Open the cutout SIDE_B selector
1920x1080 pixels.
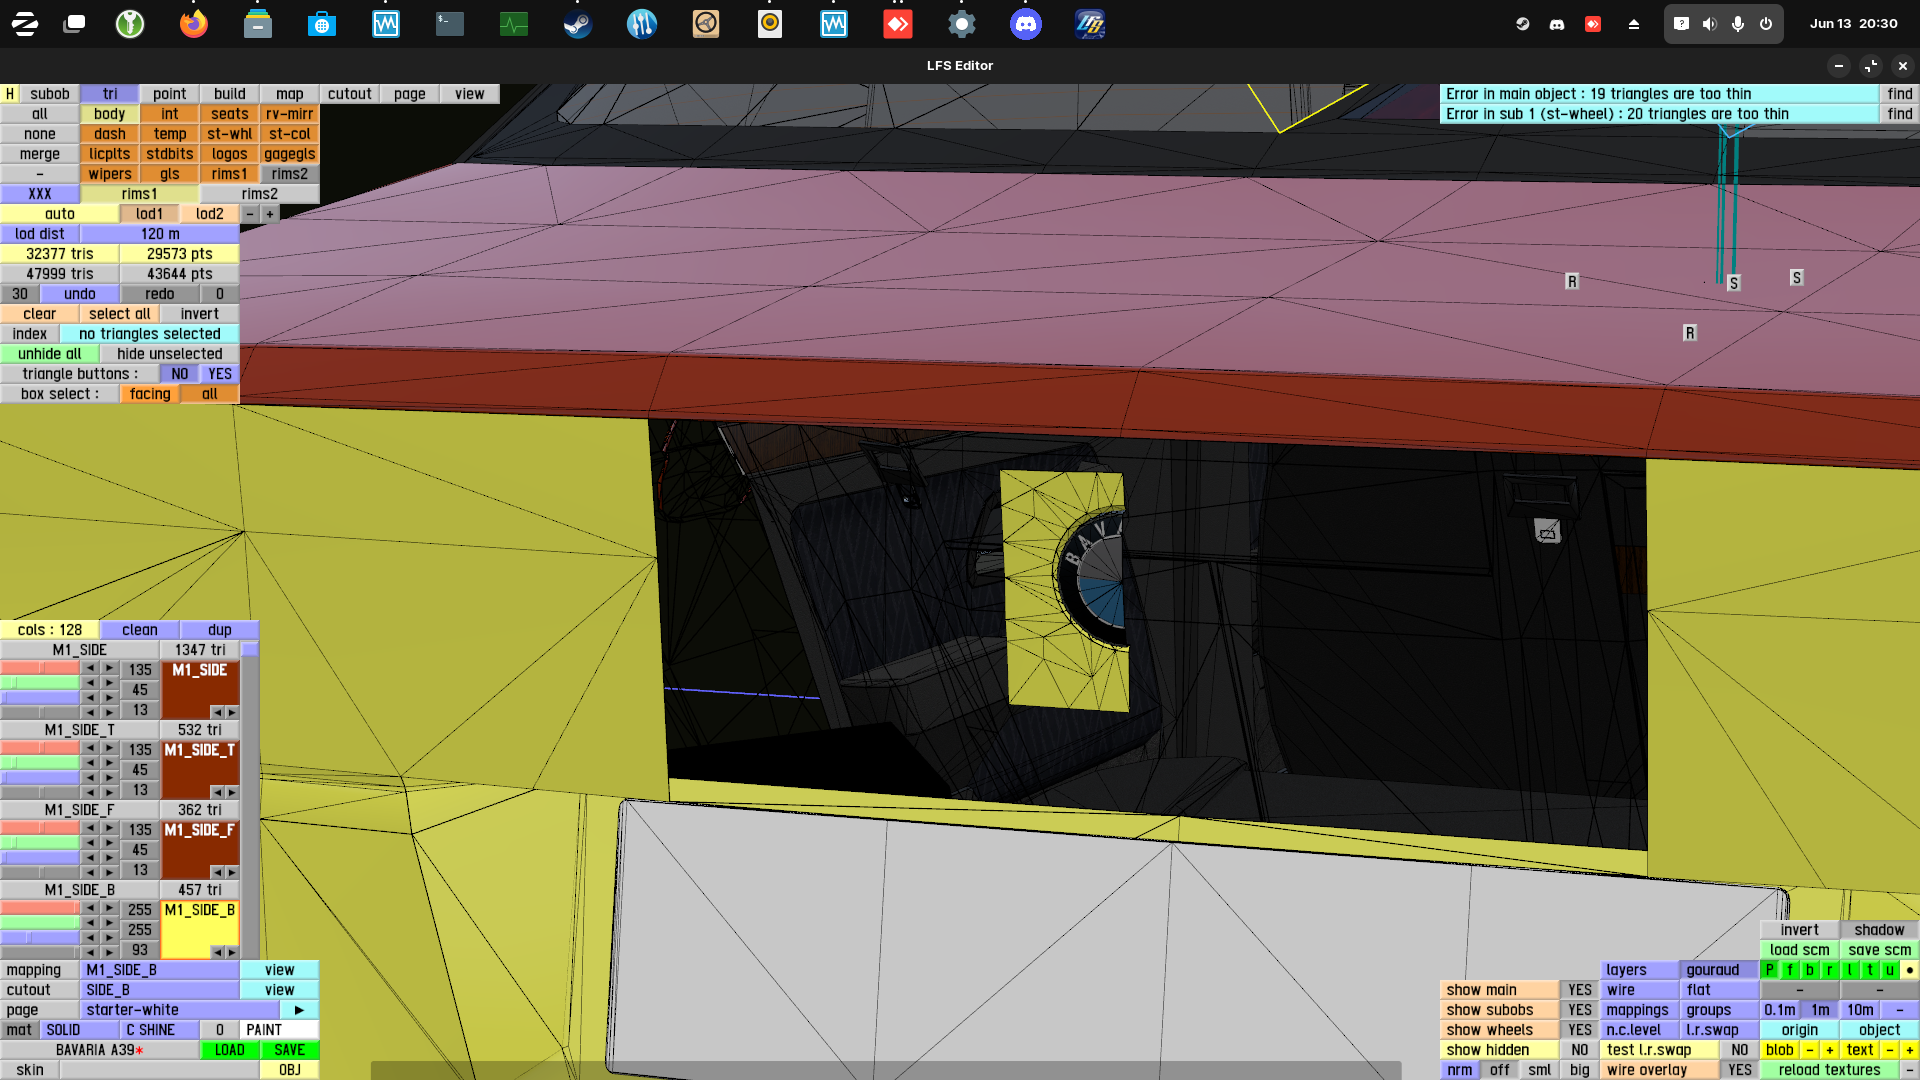pyautogui.click(x=160, y=990)
